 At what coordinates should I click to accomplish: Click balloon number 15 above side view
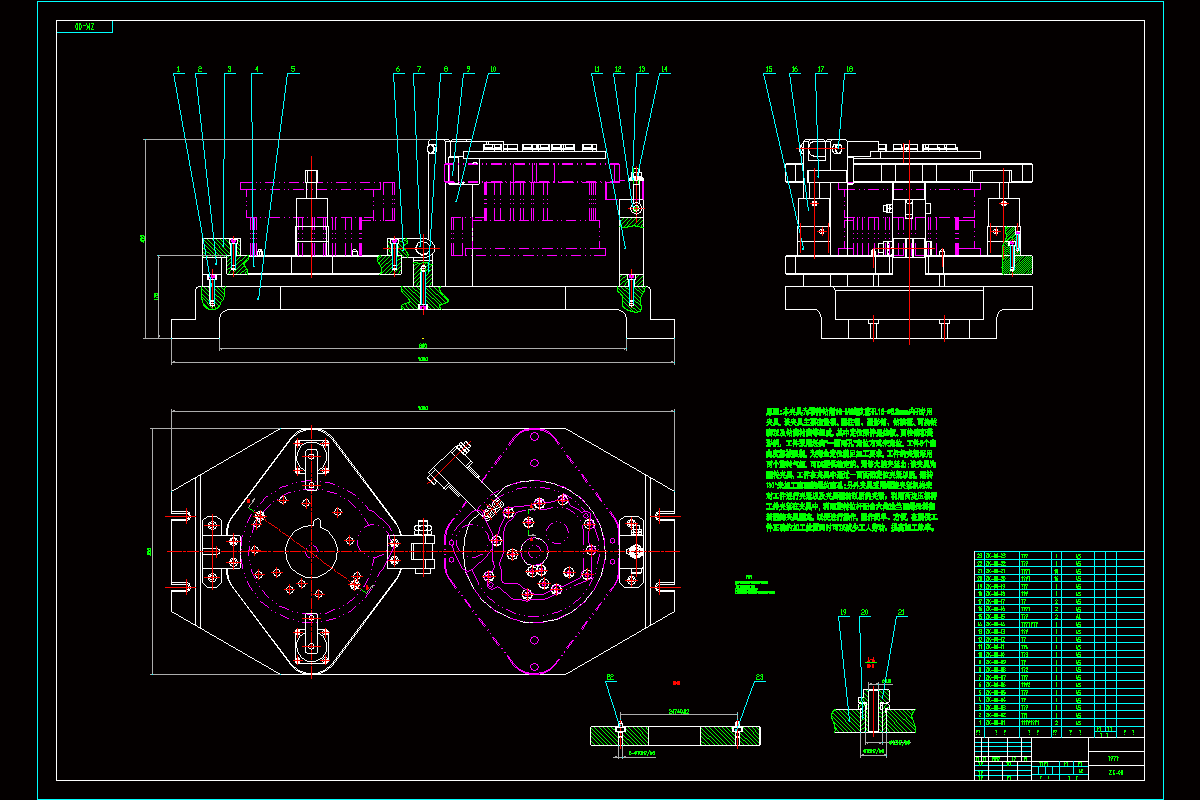coord(769,70)
